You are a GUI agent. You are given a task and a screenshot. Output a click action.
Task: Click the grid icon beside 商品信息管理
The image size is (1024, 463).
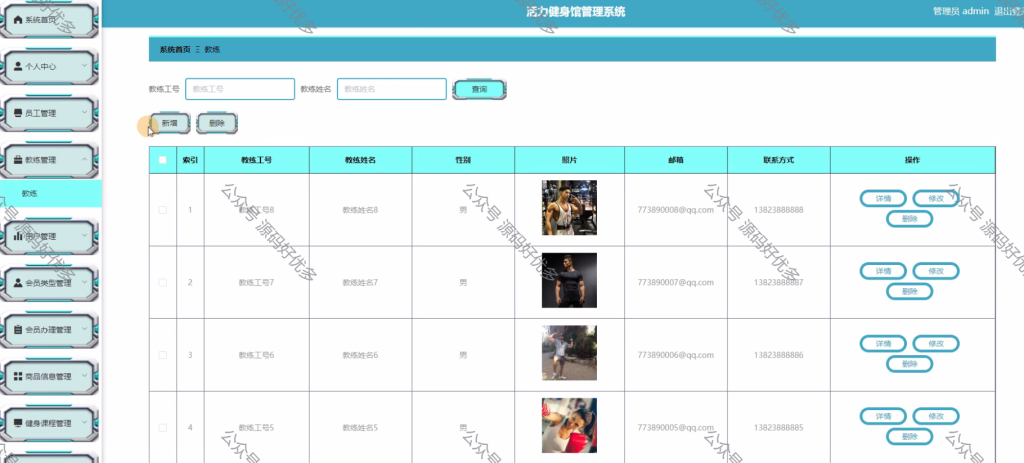pyautogui.click(x=18, y=377)
